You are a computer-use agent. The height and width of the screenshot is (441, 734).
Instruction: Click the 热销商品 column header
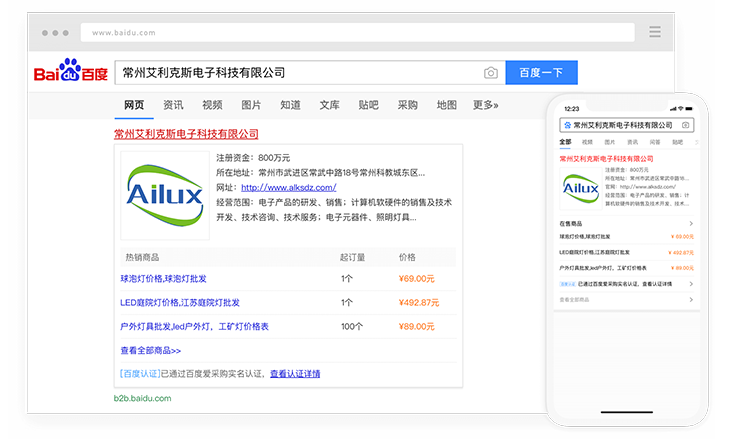(x=142, y=257)
